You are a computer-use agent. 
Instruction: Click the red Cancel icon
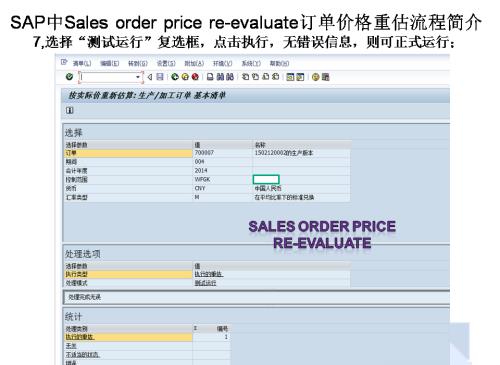(x=195, y=77)
